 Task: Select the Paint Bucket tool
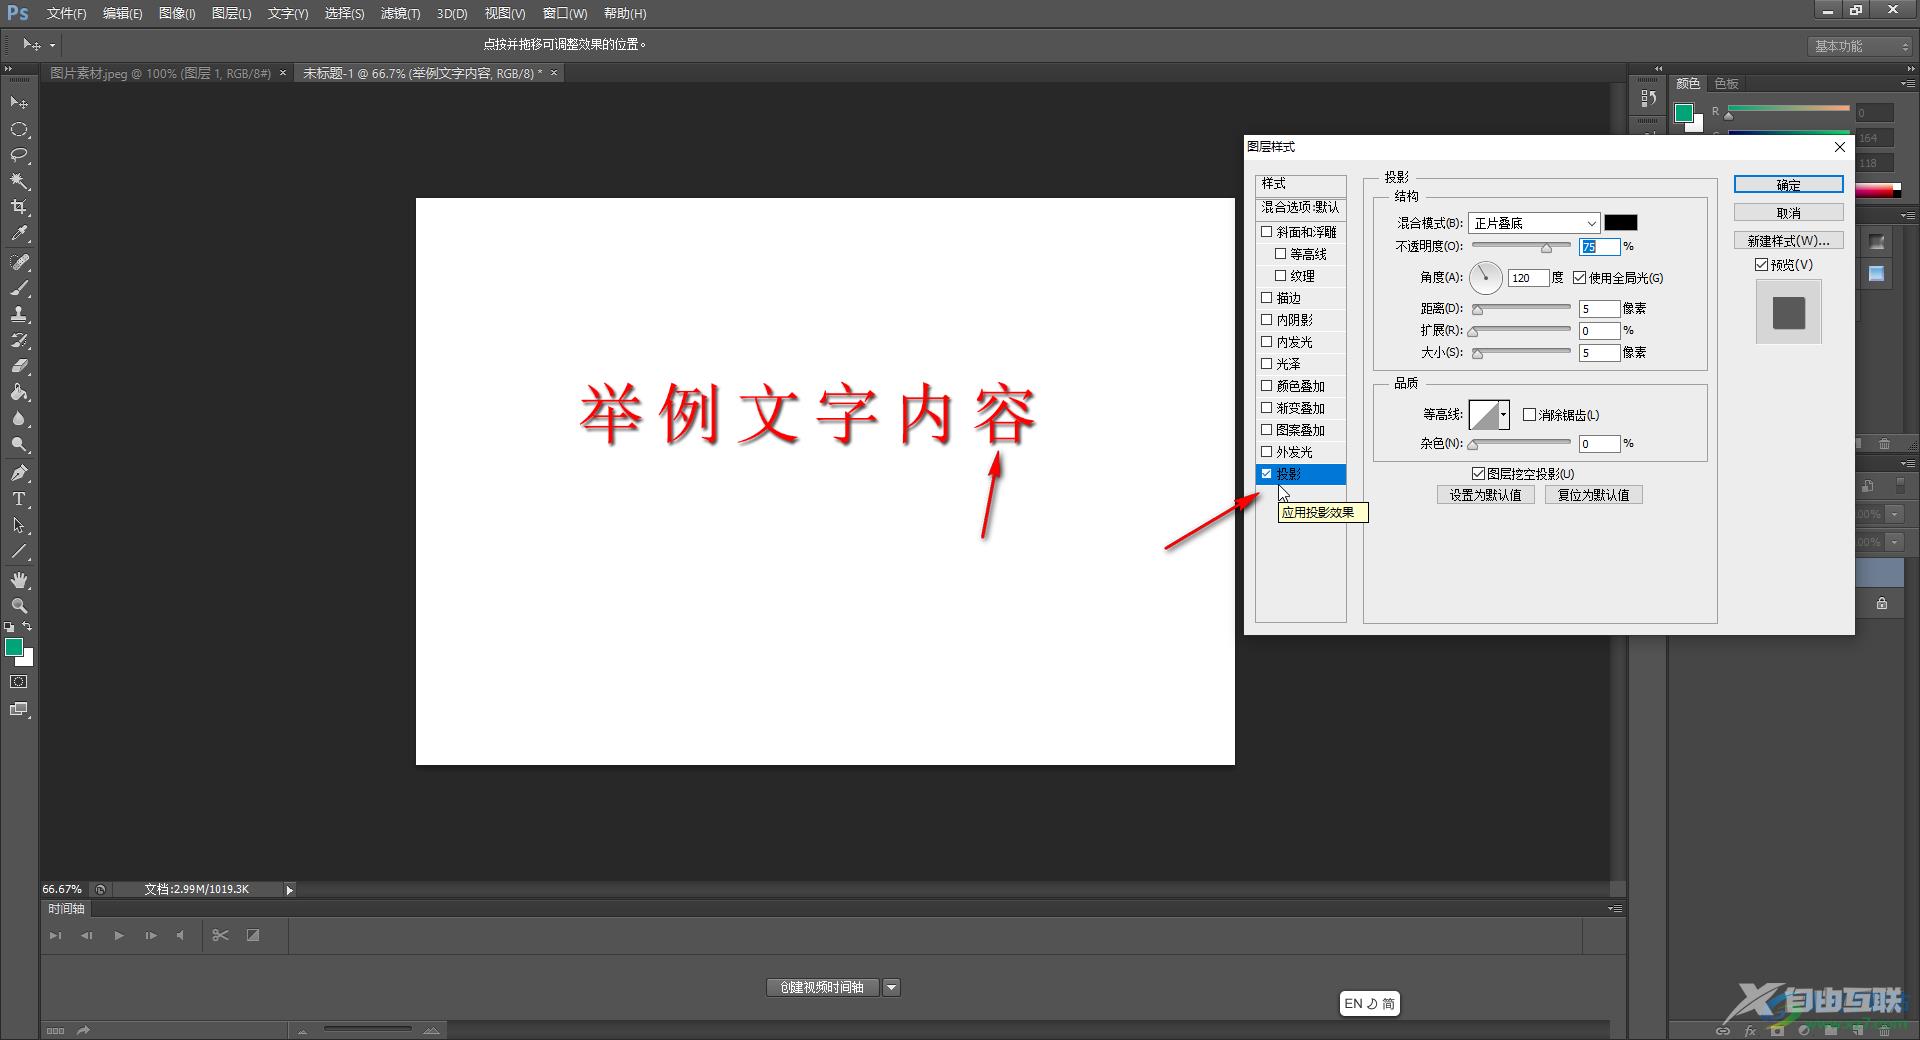pos(19,392)
